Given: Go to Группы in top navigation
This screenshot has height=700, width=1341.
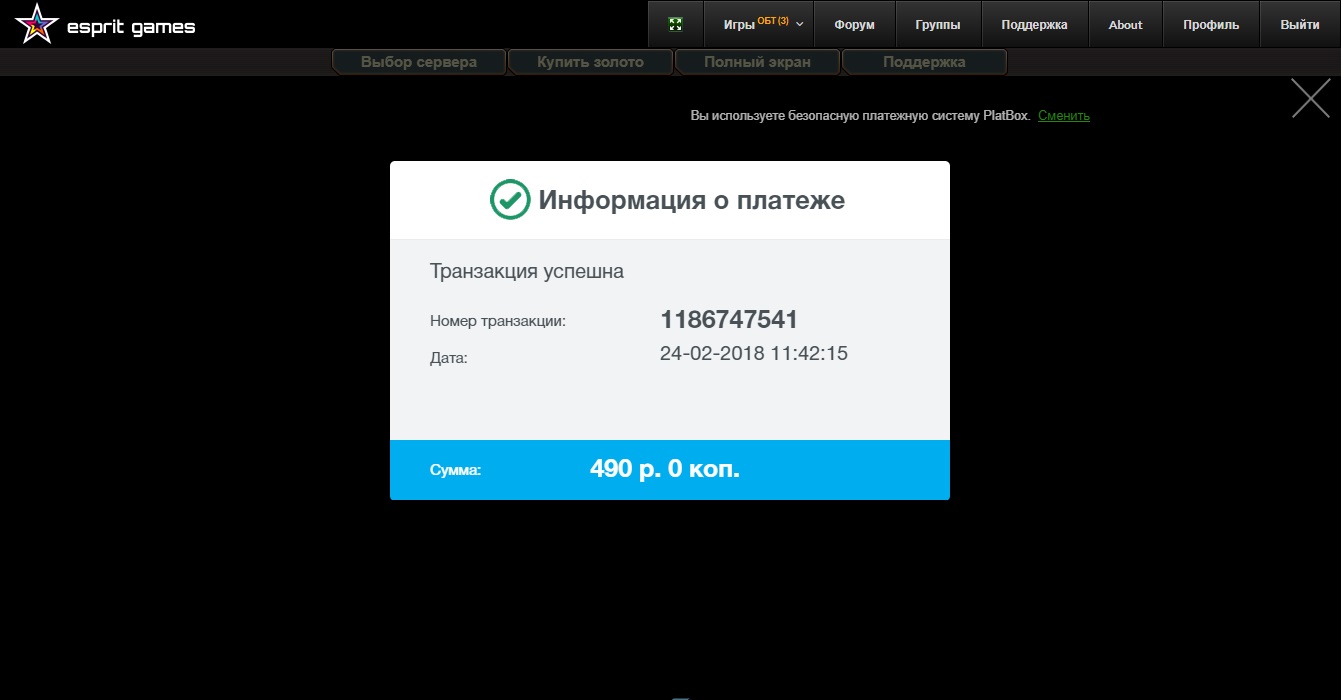Looking at the screenshot, I should pos(937,25).
